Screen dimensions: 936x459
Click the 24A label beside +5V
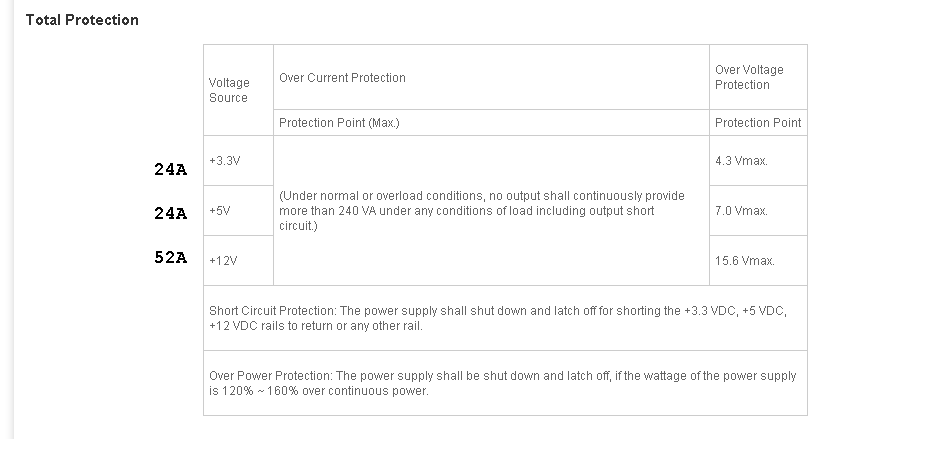pyautogui.click(x=171, y=213)
